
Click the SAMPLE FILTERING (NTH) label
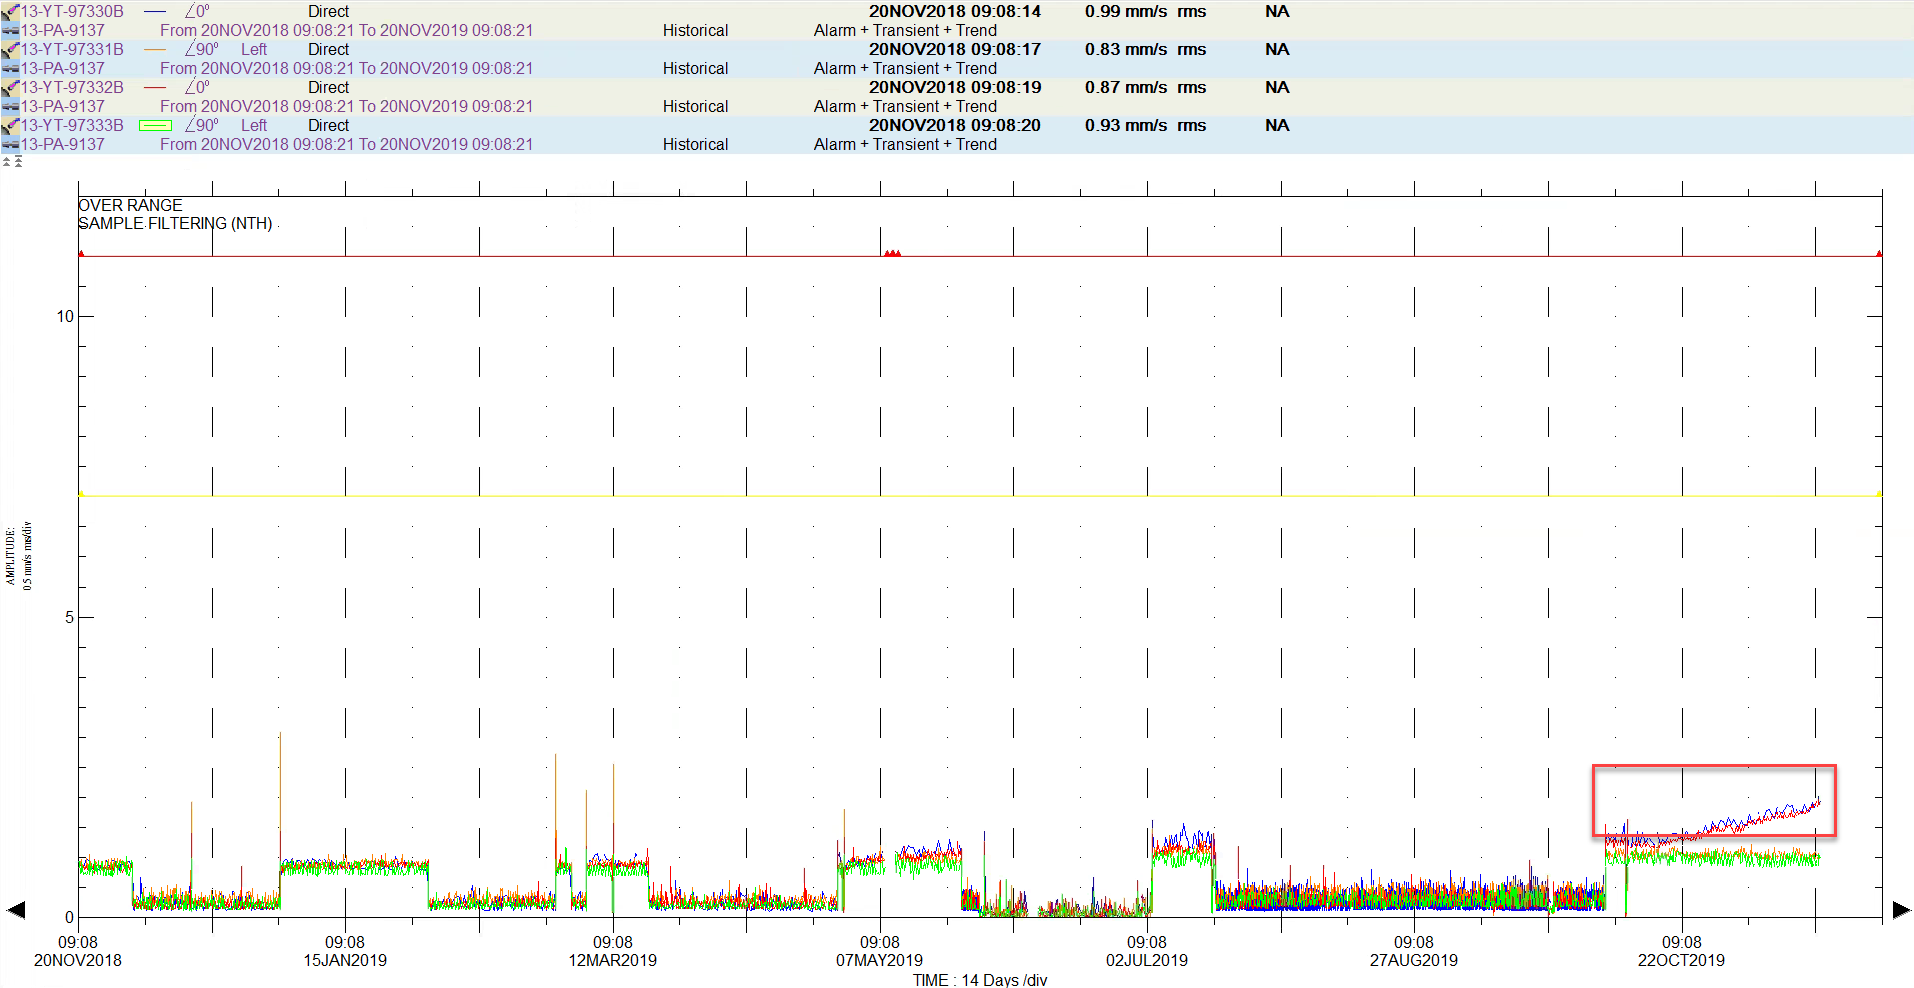[x=175, y=223]
